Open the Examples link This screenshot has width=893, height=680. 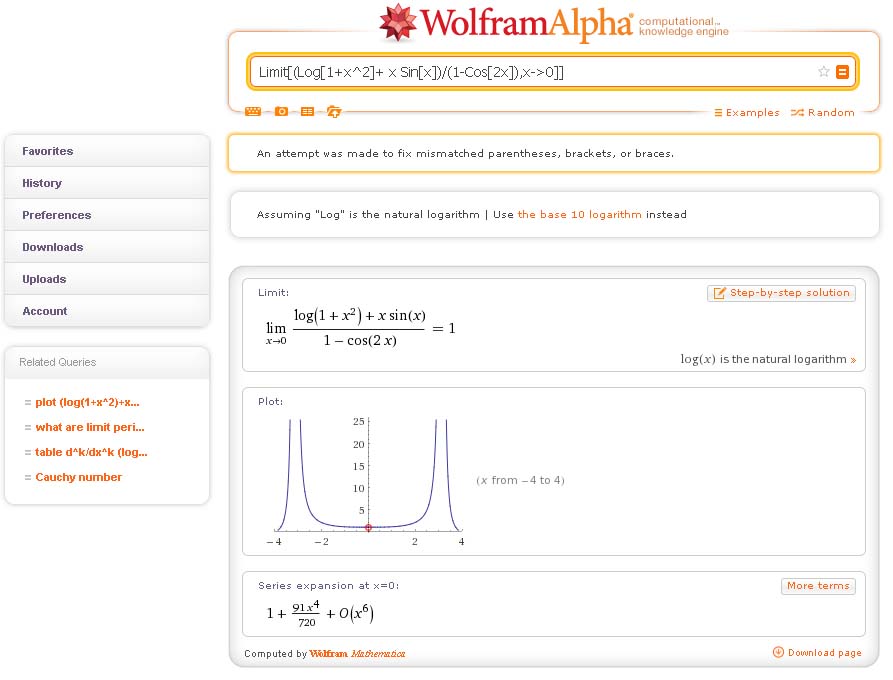[746, 113]
